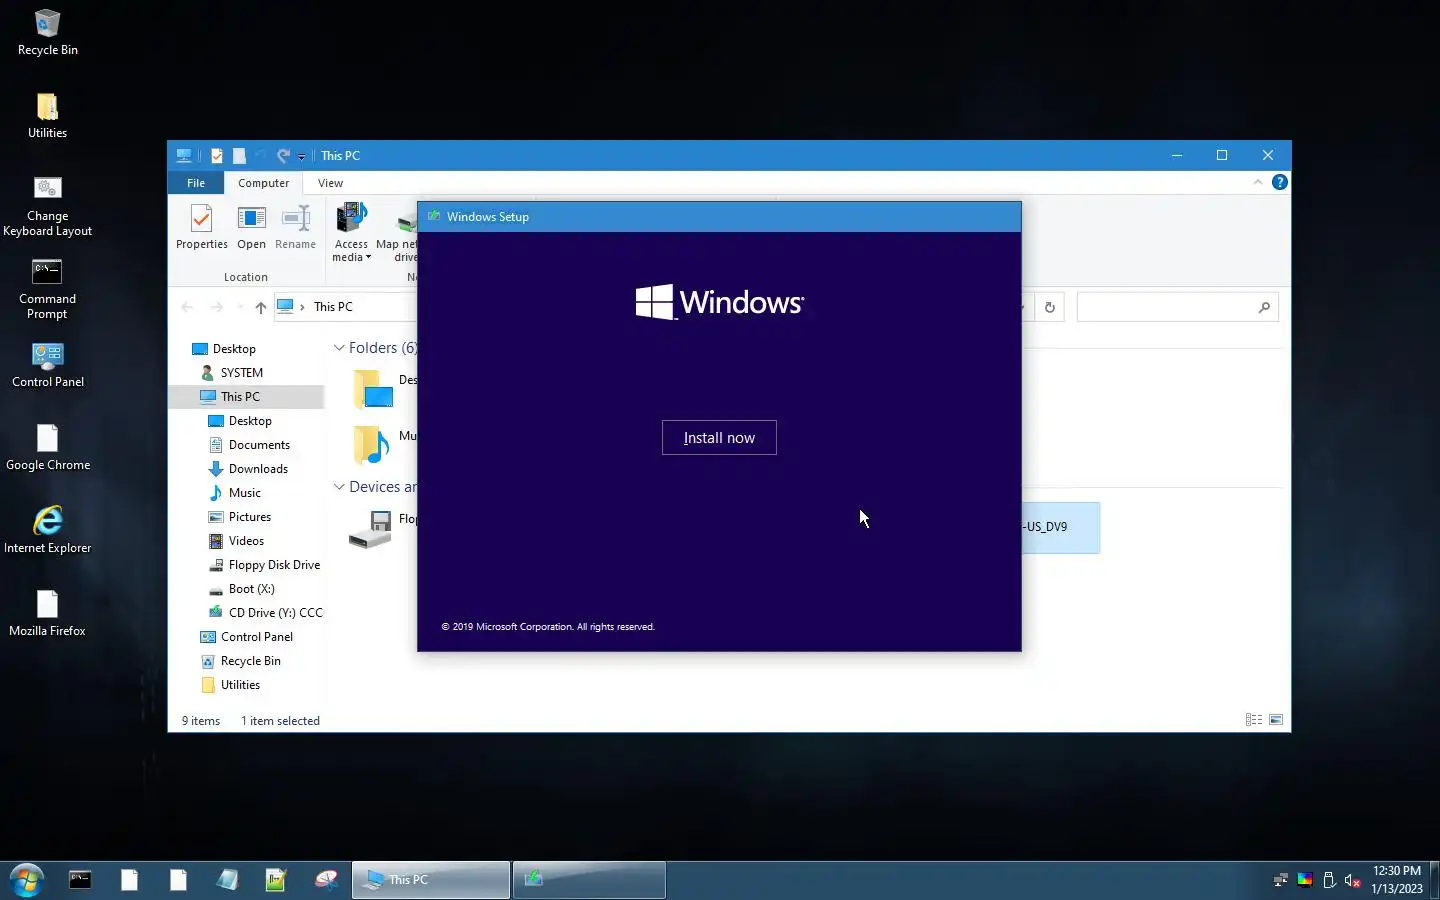Select Pictures in the navigation tree
The image size is (1440, 900).
pyautogui.click(x=249, y=517)
